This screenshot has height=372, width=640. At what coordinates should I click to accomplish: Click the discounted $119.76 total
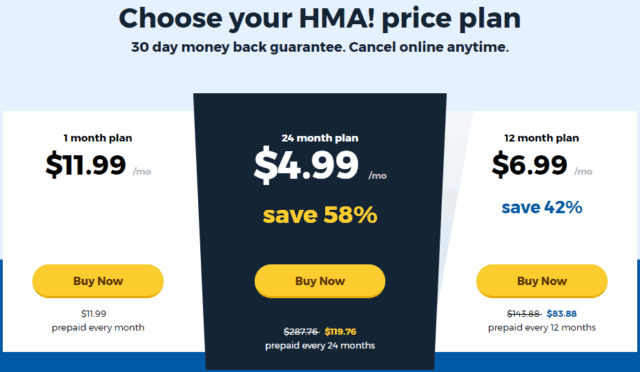pos(340,332)
